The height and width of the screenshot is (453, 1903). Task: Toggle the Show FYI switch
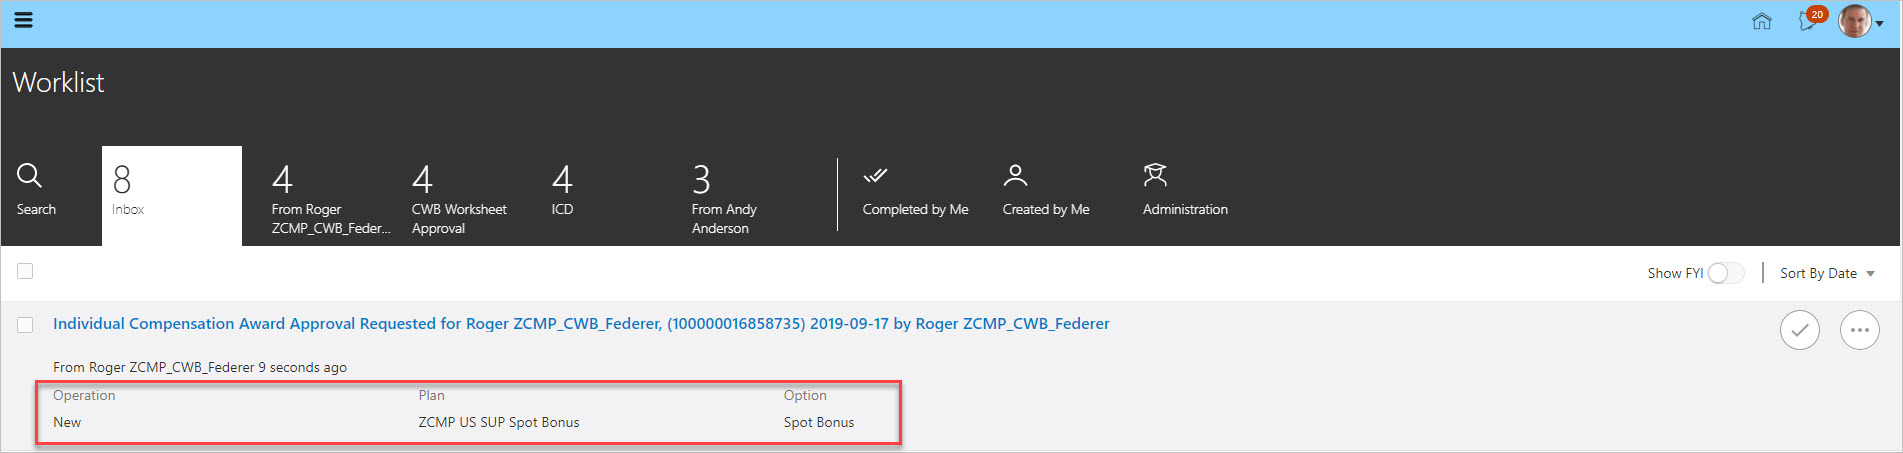click(x=1726, y=273)
